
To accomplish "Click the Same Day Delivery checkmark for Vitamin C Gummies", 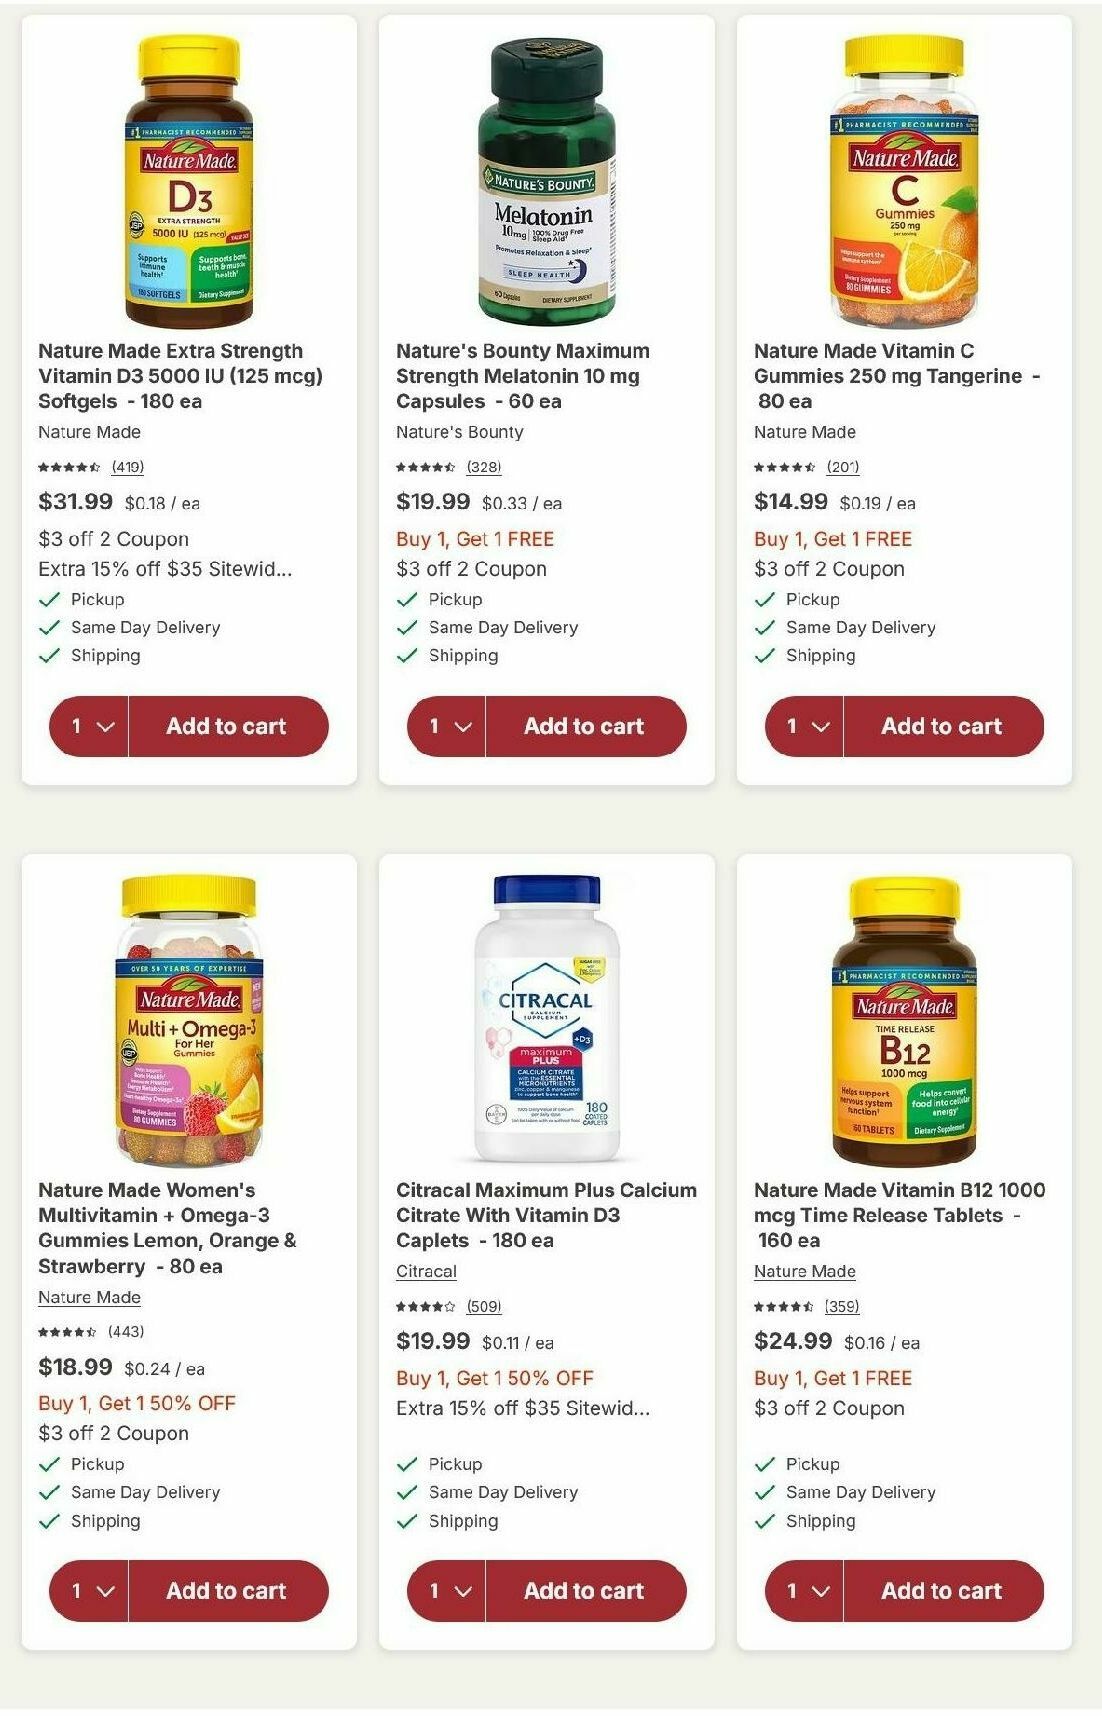I will click(764, 627).
